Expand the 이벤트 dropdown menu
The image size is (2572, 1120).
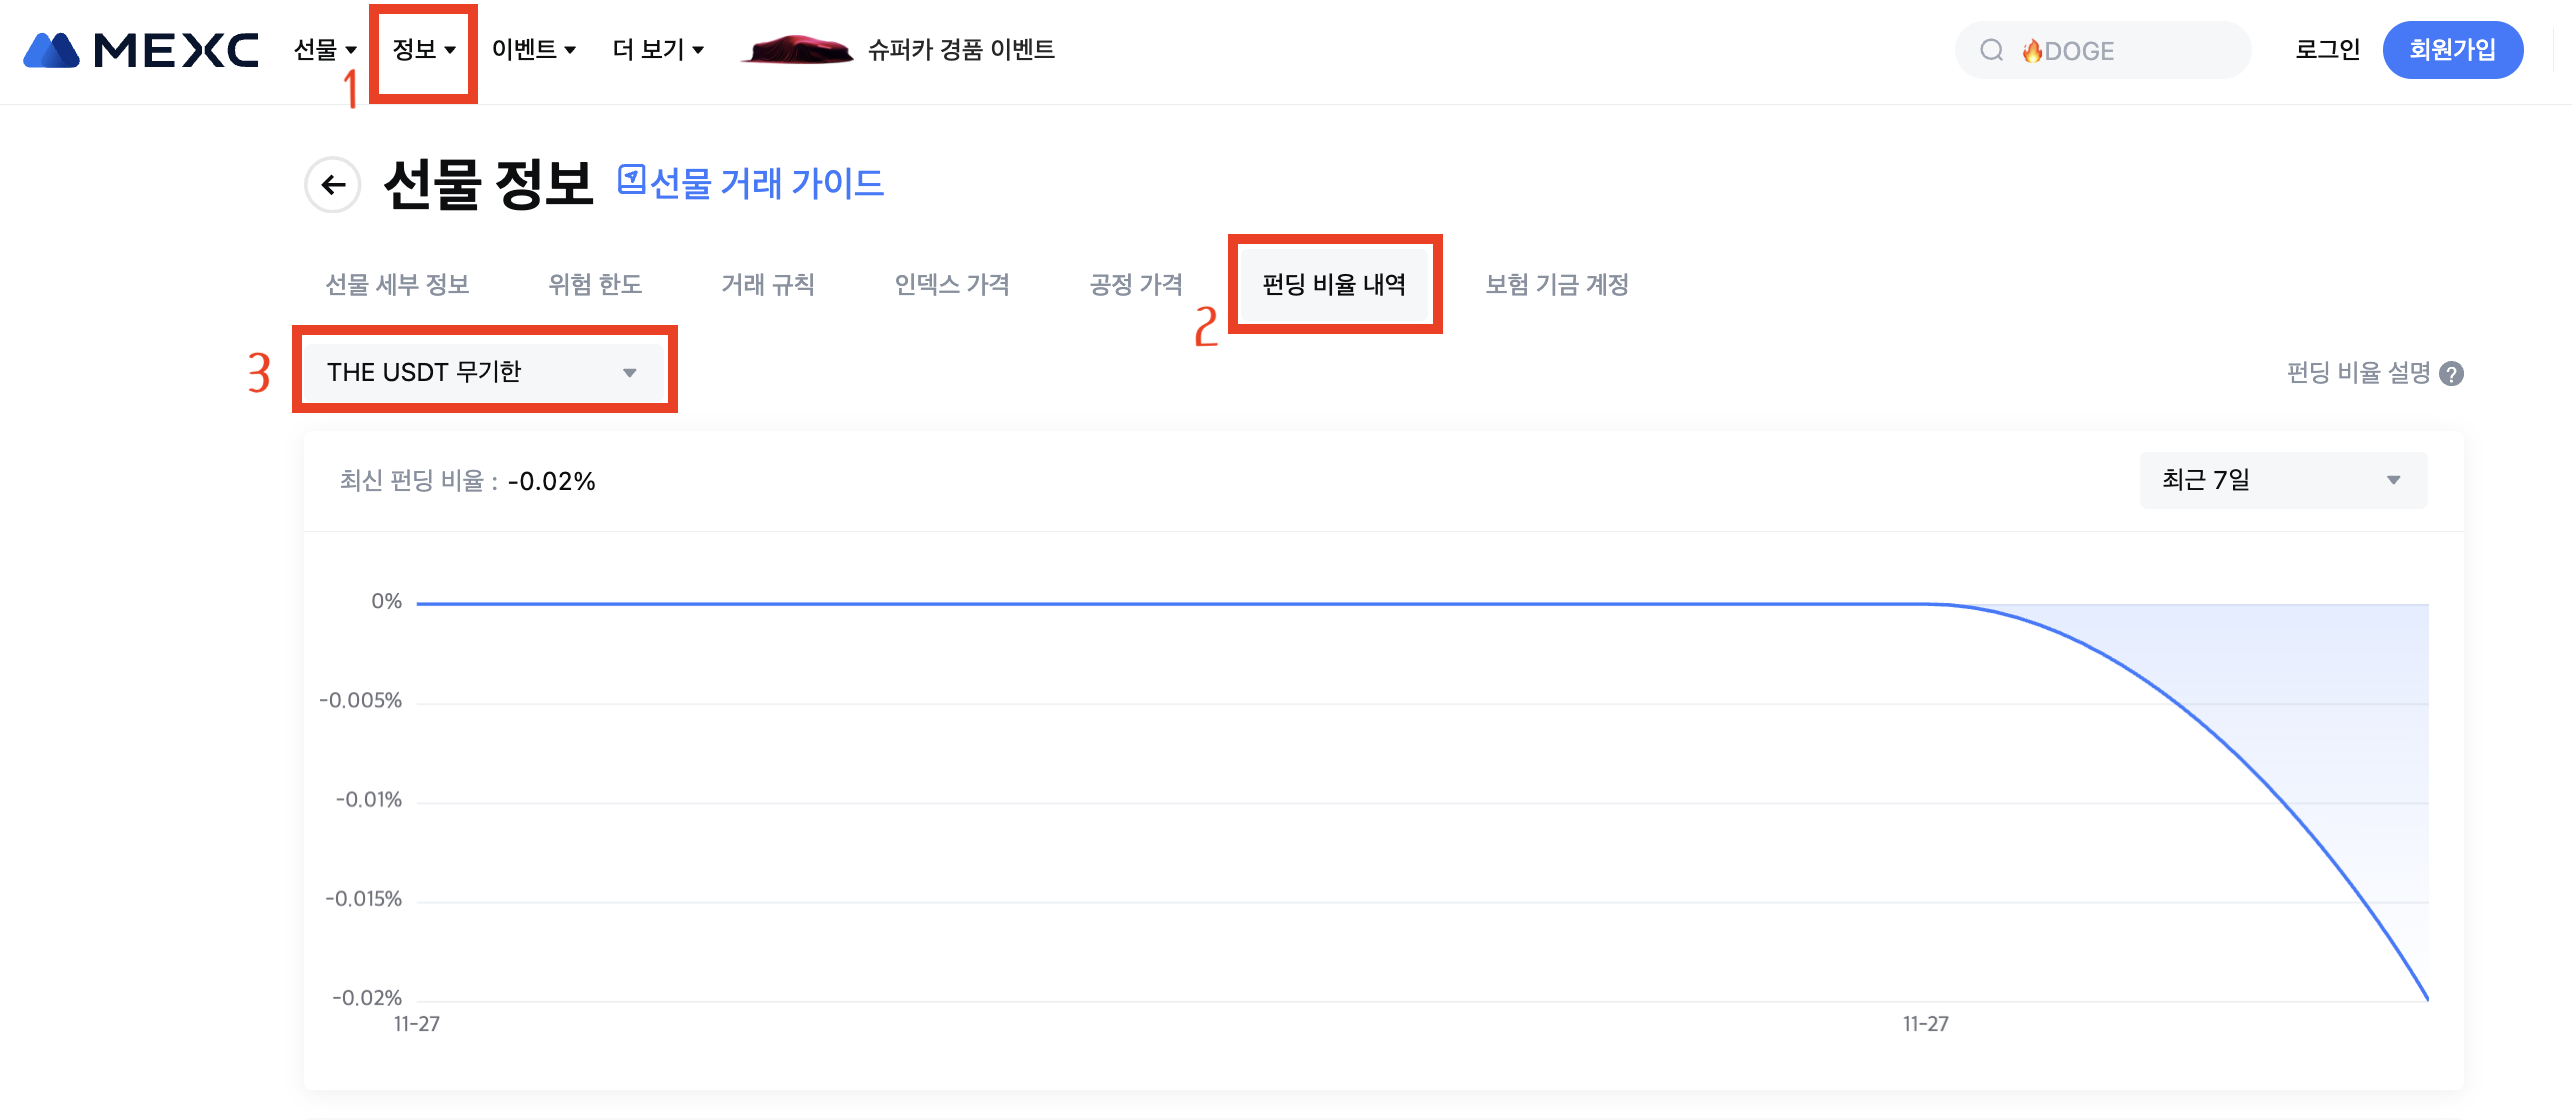click(x=533, y=50)
